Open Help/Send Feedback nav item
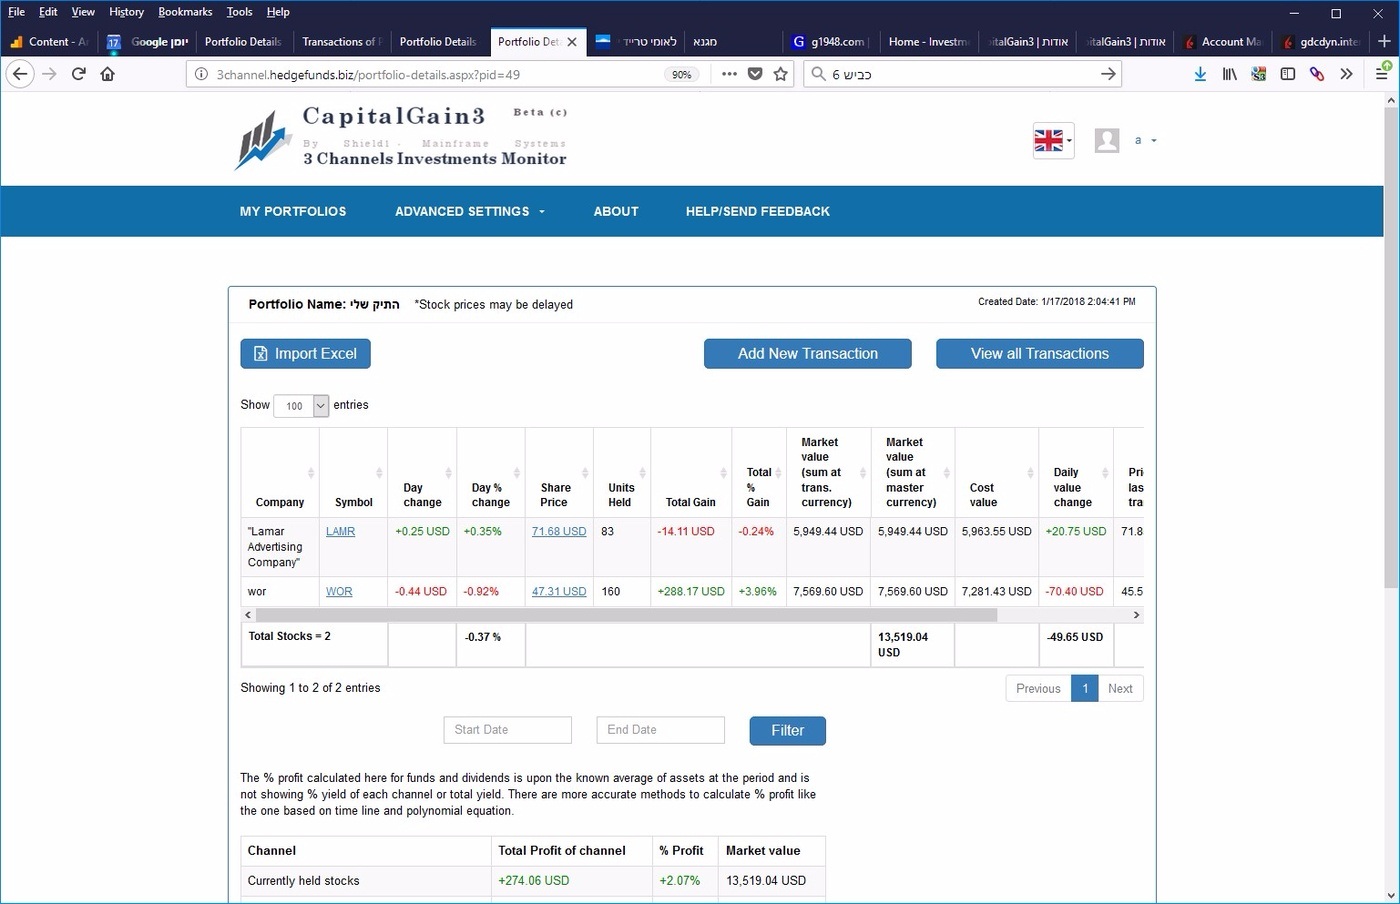This screenshot has height=904, width=1400. click(758, 211)
